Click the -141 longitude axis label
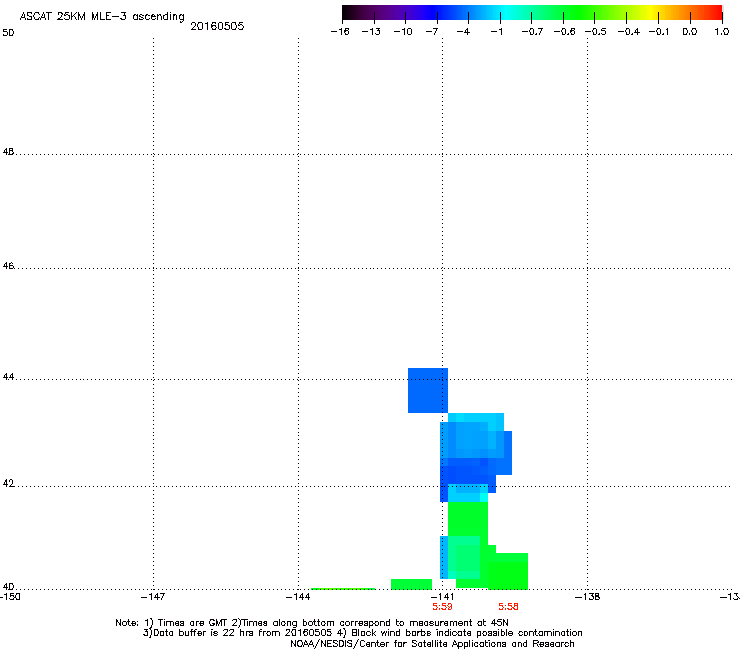Viewport: 740px width, 650px height. coord(442,597)
